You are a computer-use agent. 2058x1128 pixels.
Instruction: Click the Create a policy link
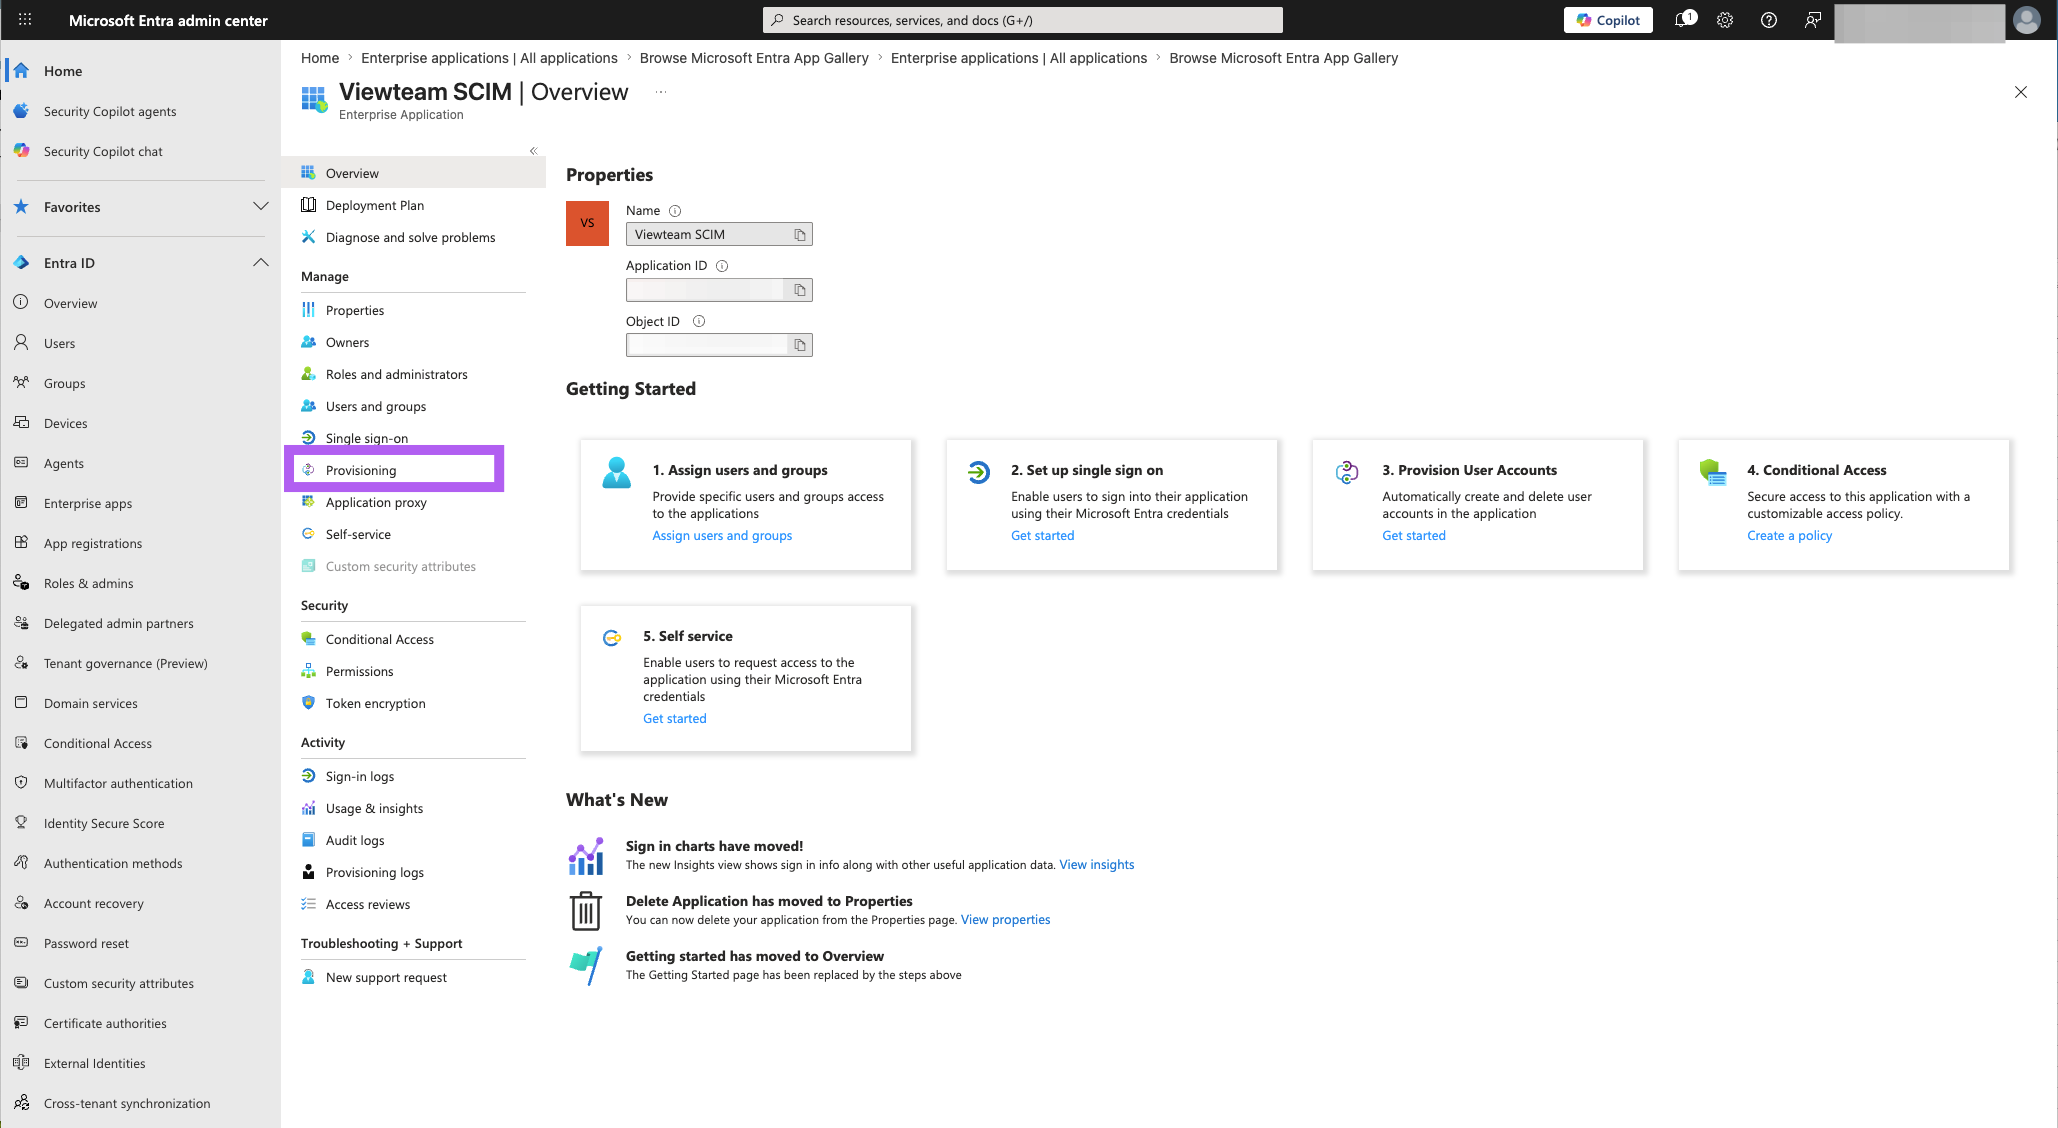point(1789,536)
